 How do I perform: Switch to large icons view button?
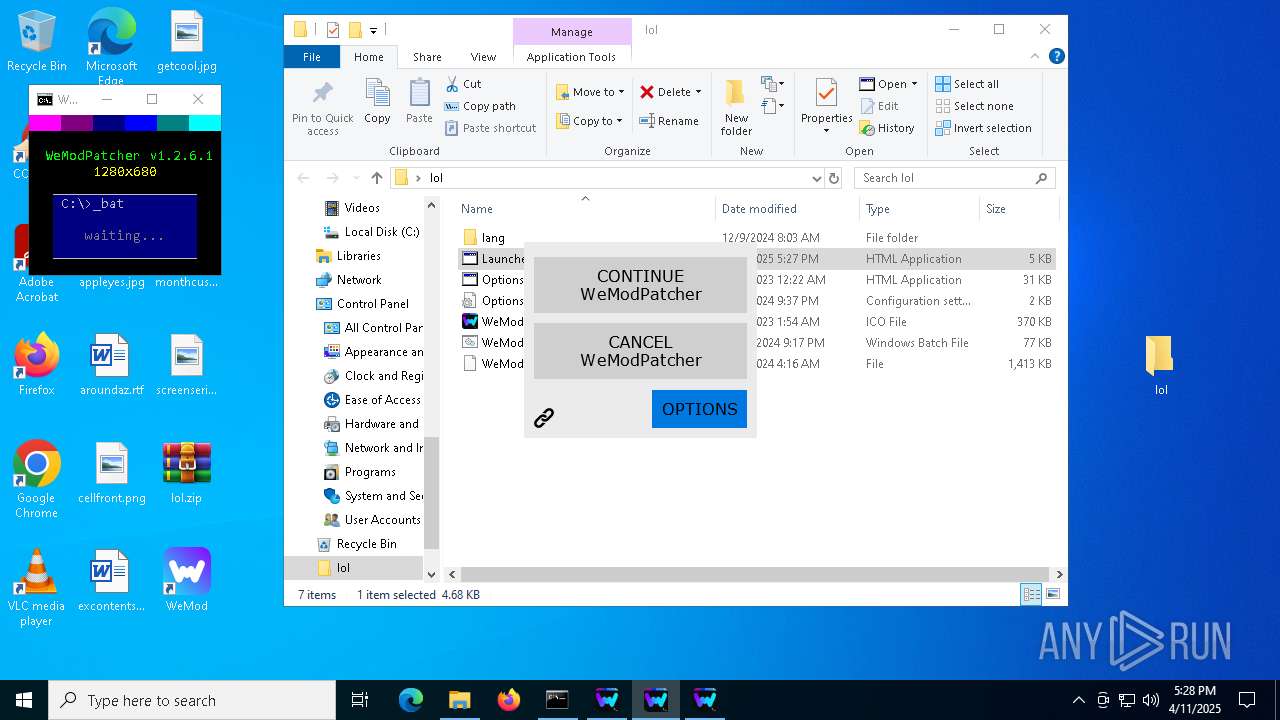tap(1052, 594)
